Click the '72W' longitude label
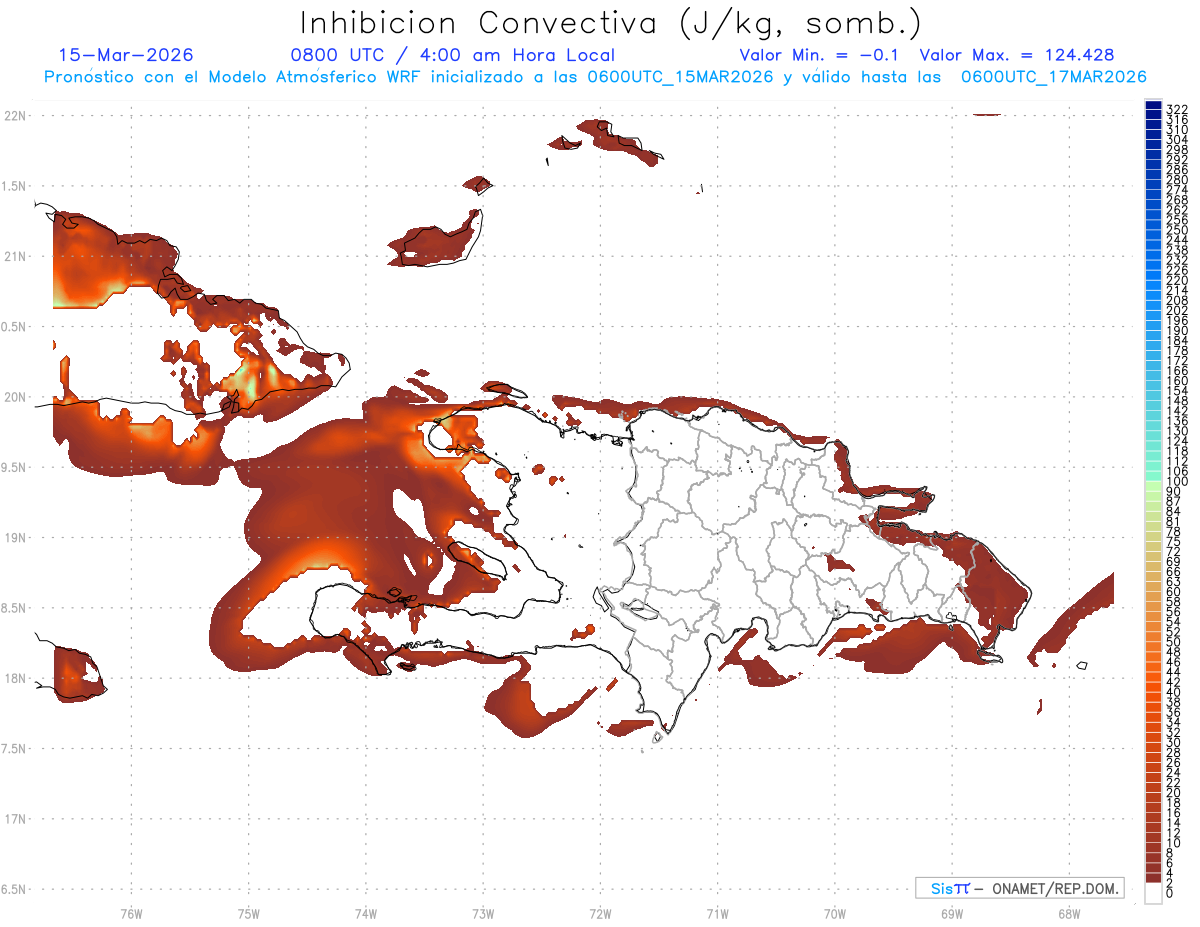1200x927 pixels. (x=600, y=912)
